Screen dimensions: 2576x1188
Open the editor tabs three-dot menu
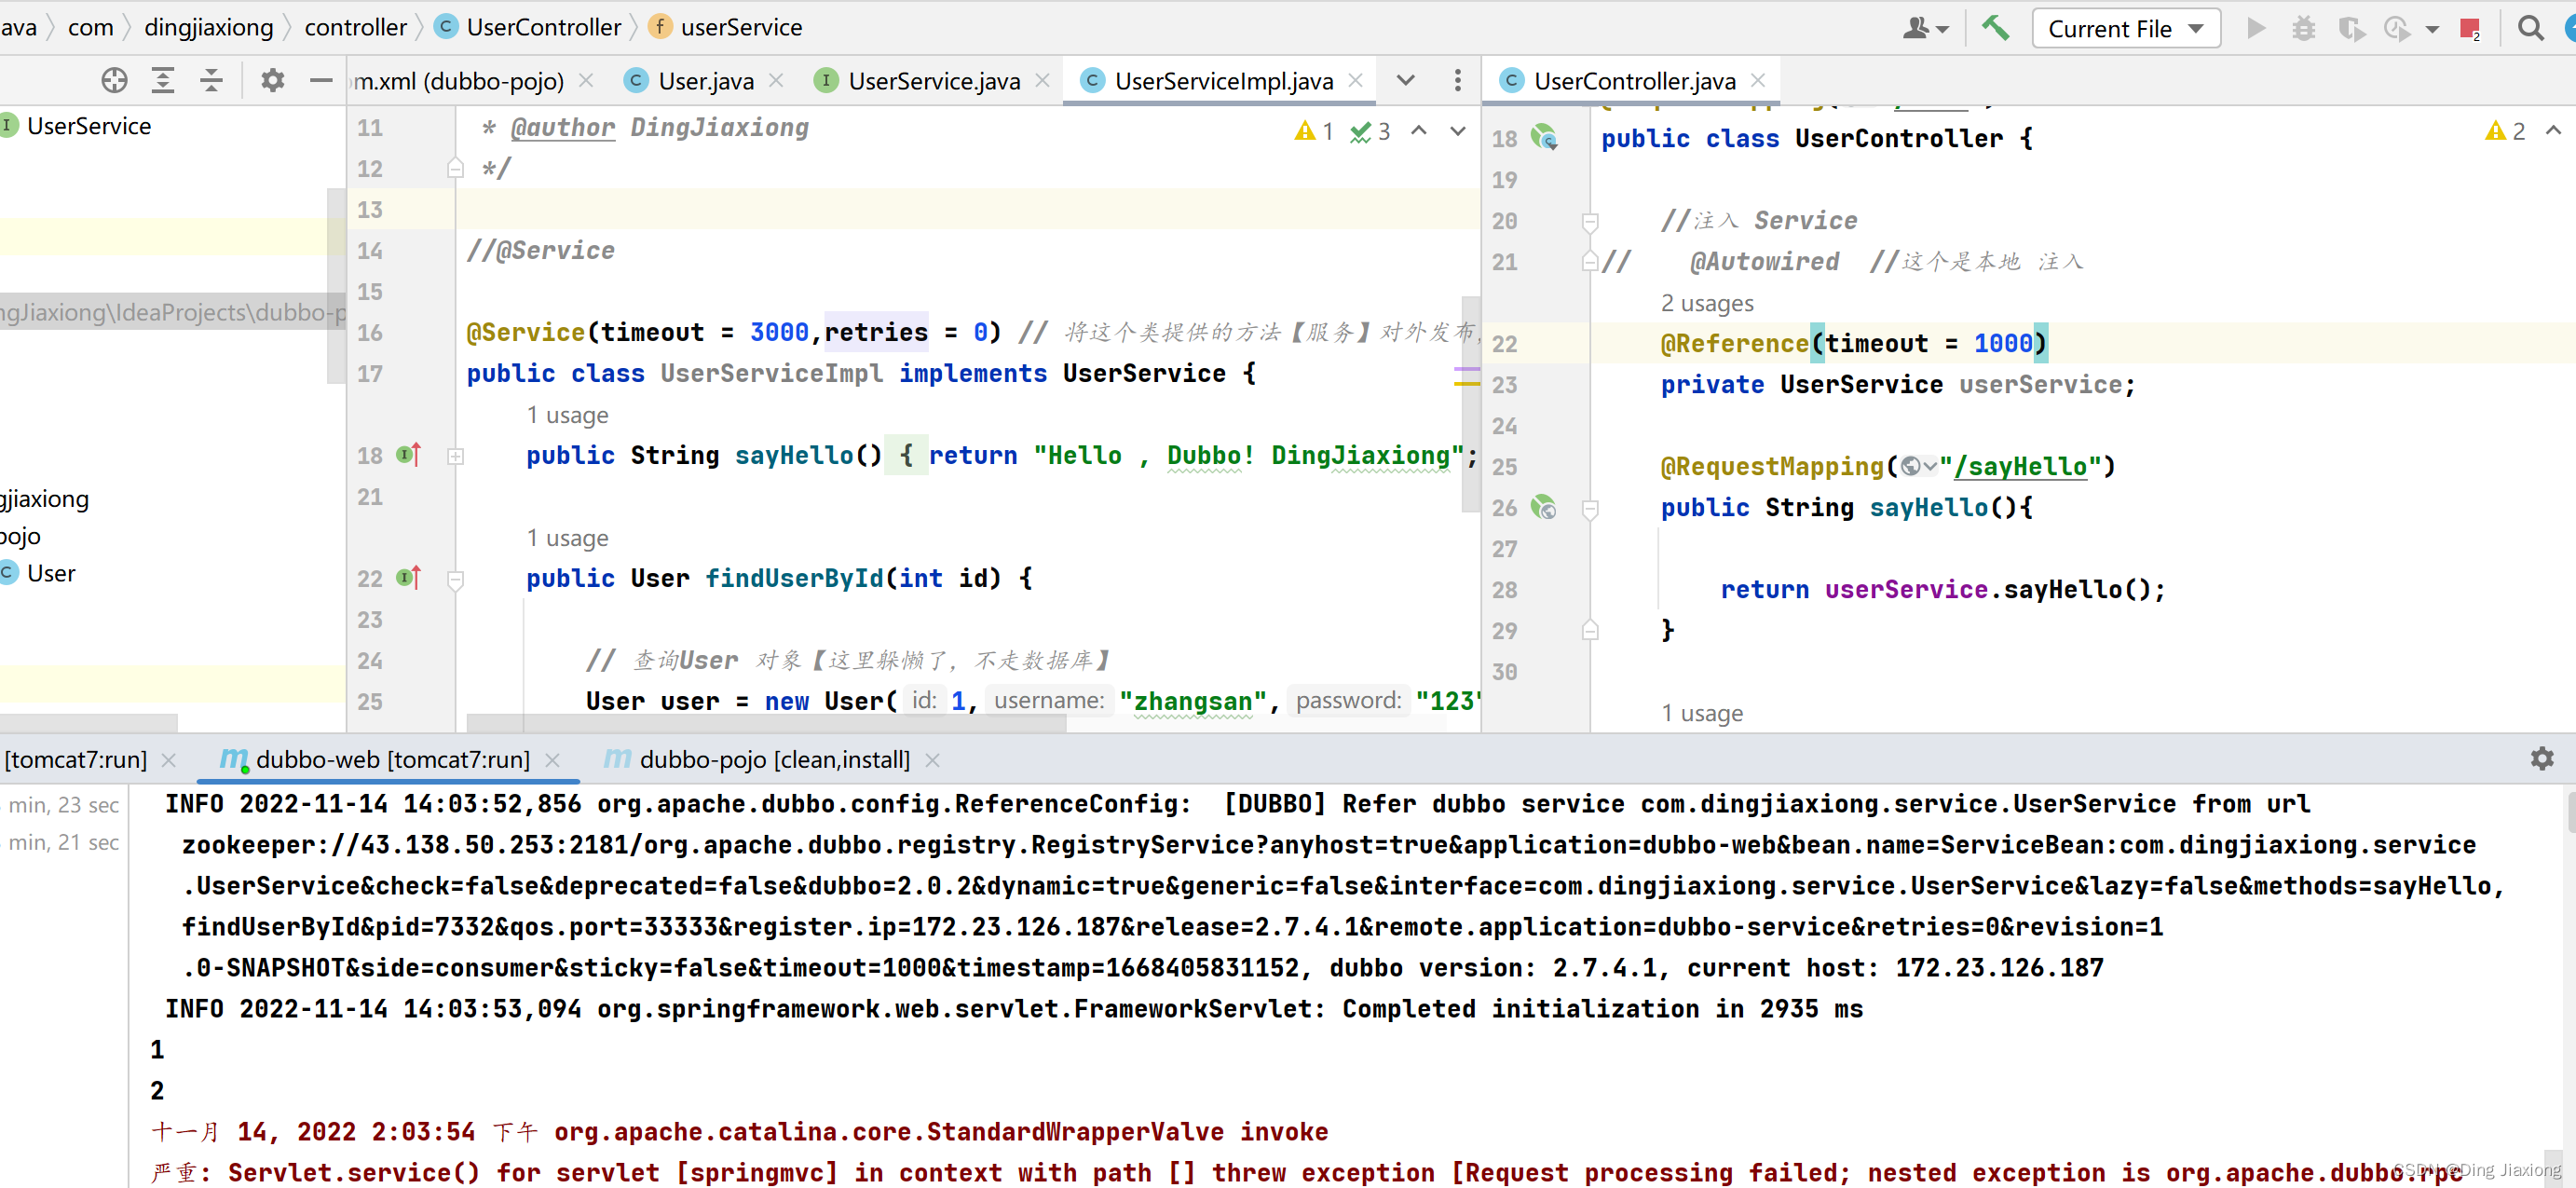pos(1457,81)
